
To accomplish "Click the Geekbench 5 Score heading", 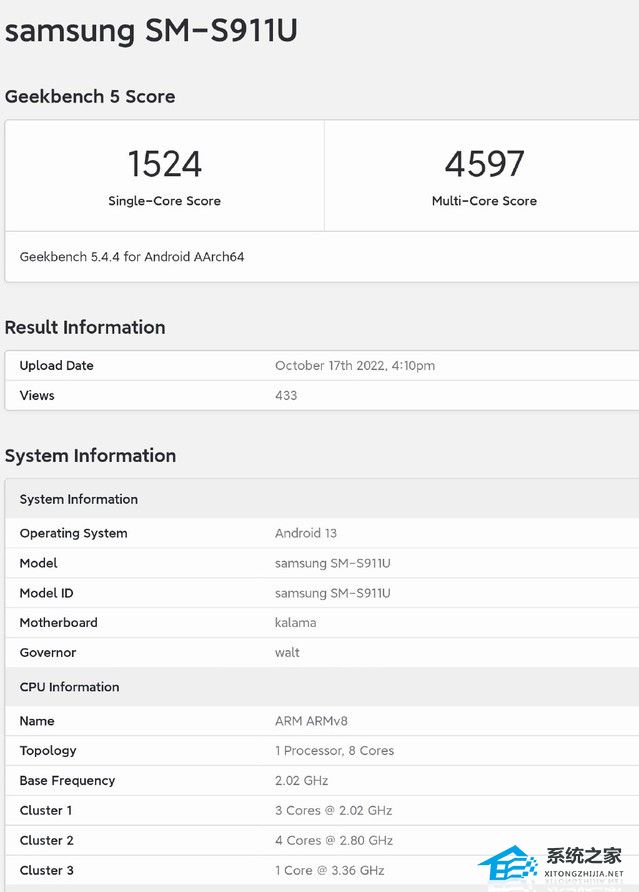I will (90, 97).
